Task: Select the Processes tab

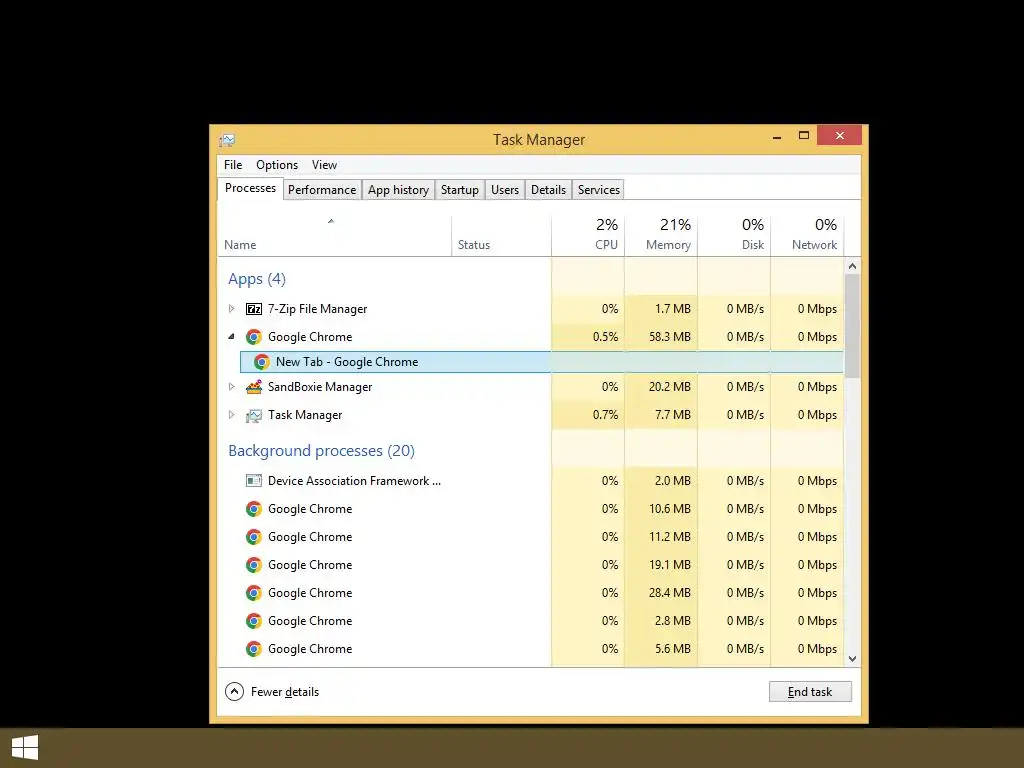Action: (250, 188)
